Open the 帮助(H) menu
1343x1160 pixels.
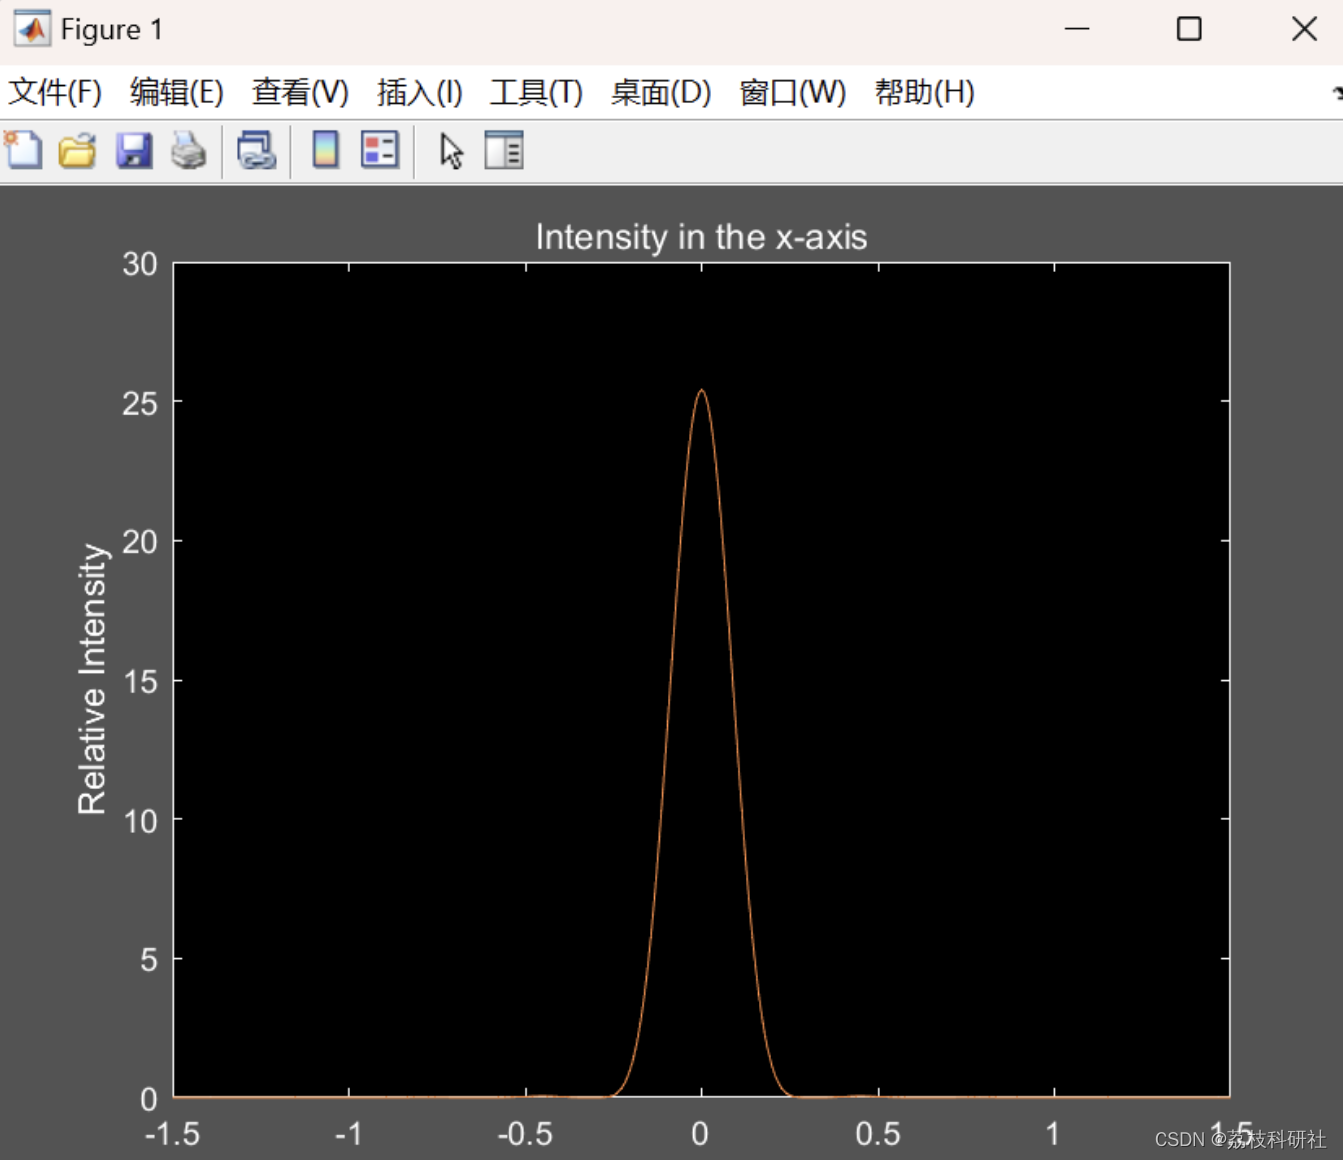(924, 92)
